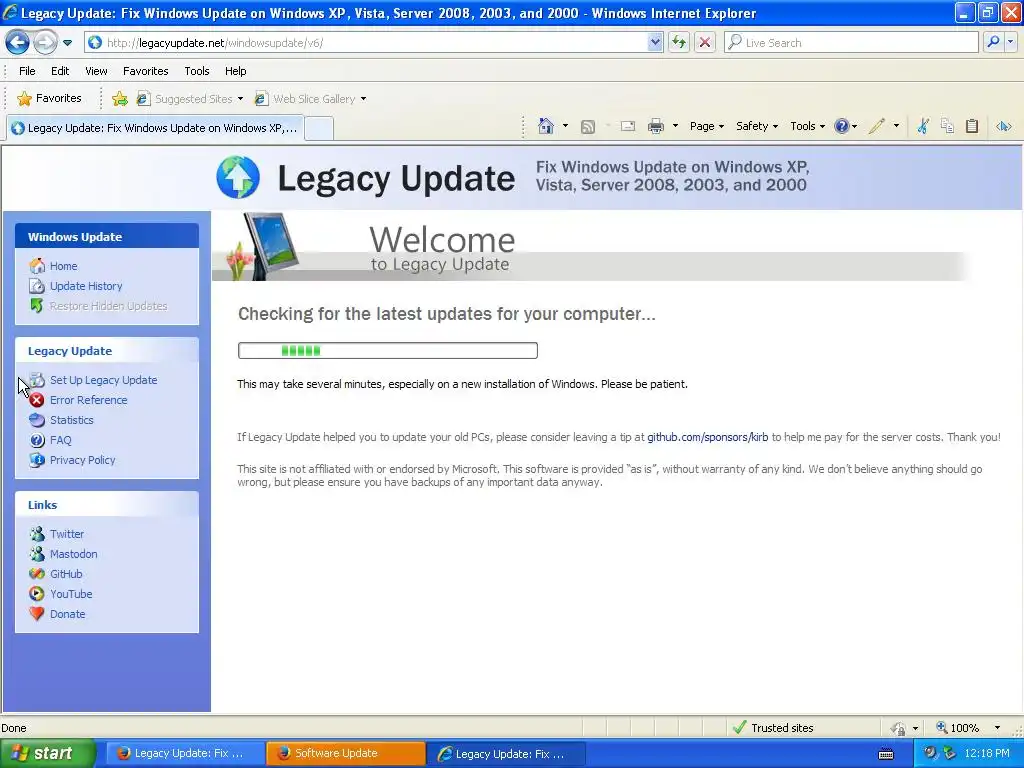Click the Refresh page icon
This screenshot has height=768, width=1024.
679,42
